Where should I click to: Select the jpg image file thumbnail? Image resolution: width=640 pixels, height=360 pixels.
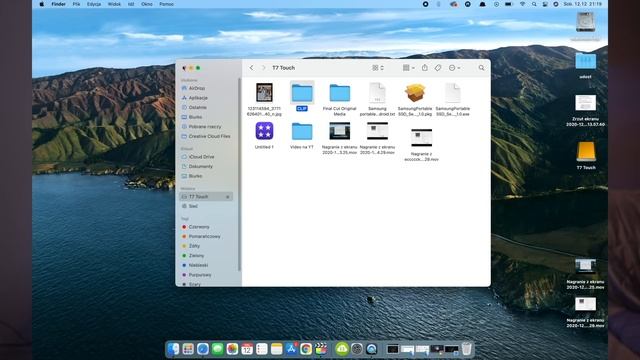pos(264,93)
